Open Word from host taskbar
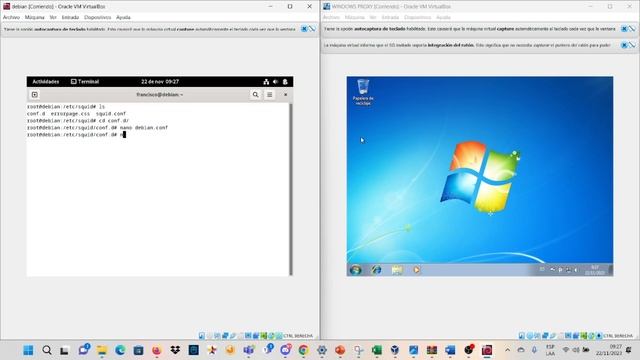640x360 pixels. 450,350
